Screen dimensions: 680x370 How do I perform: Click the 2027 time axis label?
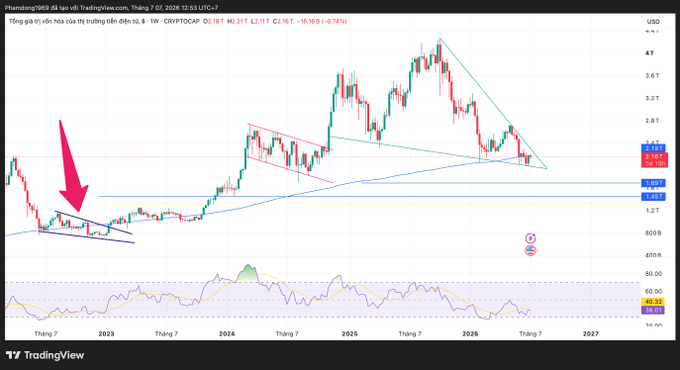591,334
